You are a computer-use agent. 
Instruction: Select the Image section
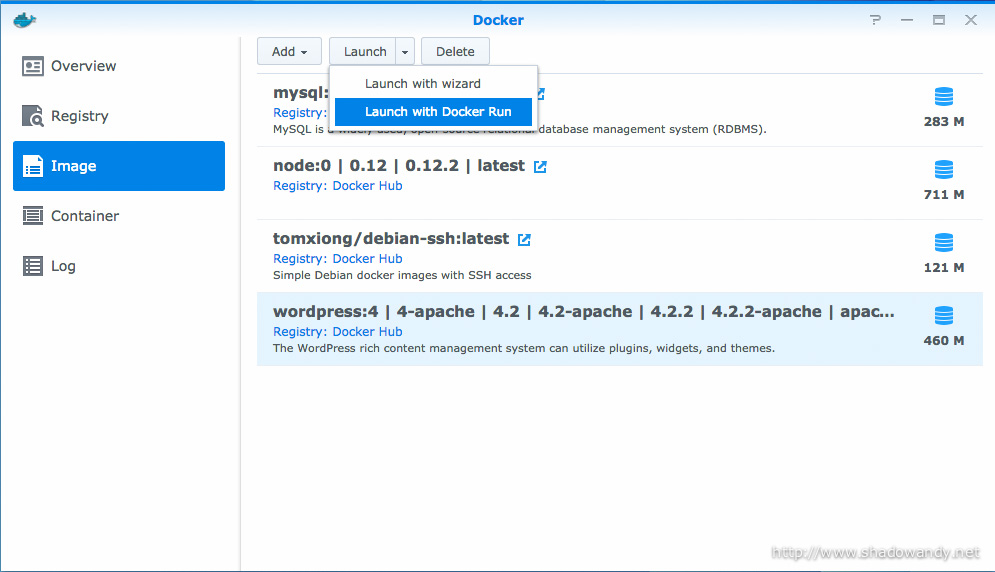(119, 166)
